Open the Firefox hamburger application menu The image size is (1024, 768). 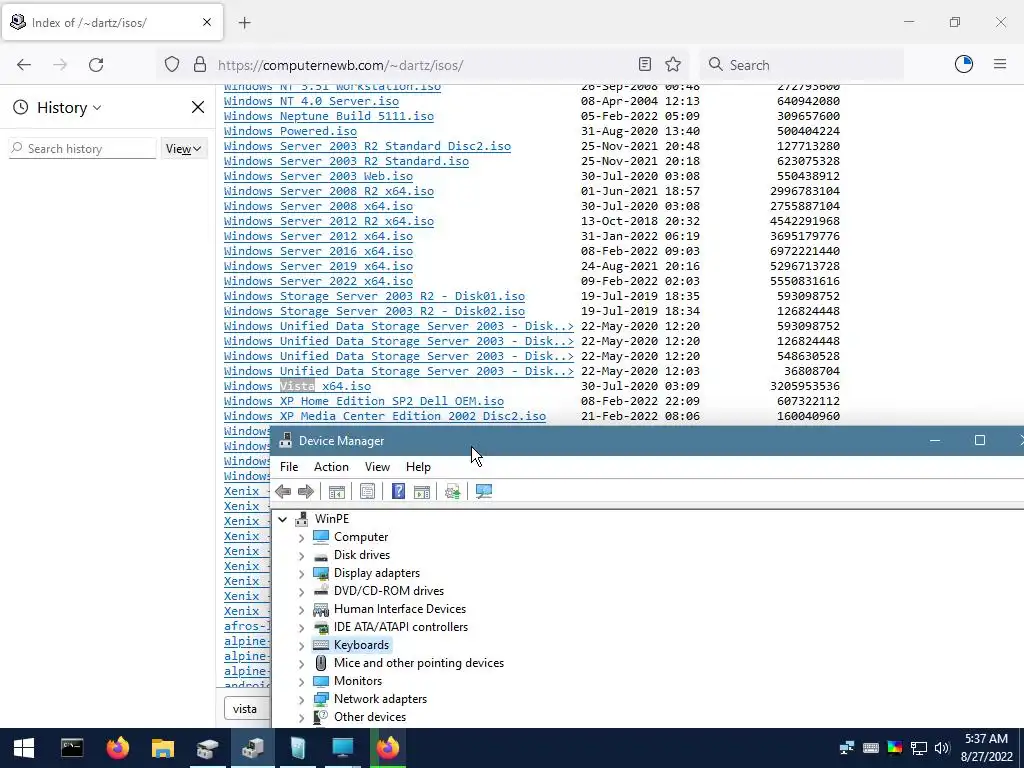[x=1000, y=64]
